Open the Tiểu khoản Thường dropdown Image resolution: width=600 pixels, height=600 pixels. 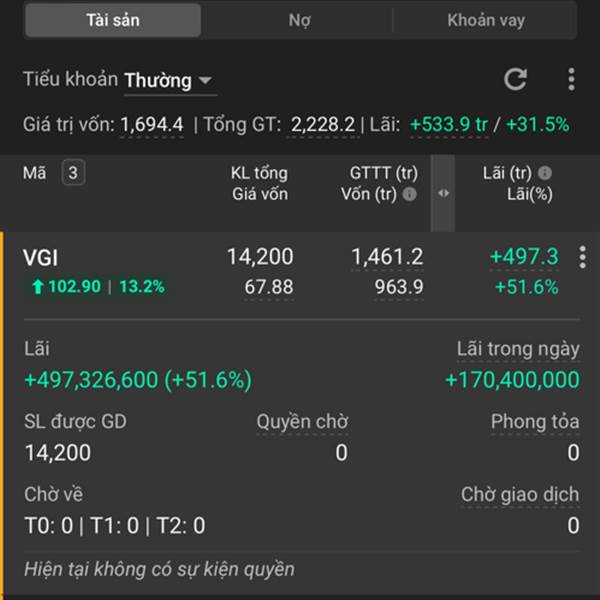coord(169,80)
